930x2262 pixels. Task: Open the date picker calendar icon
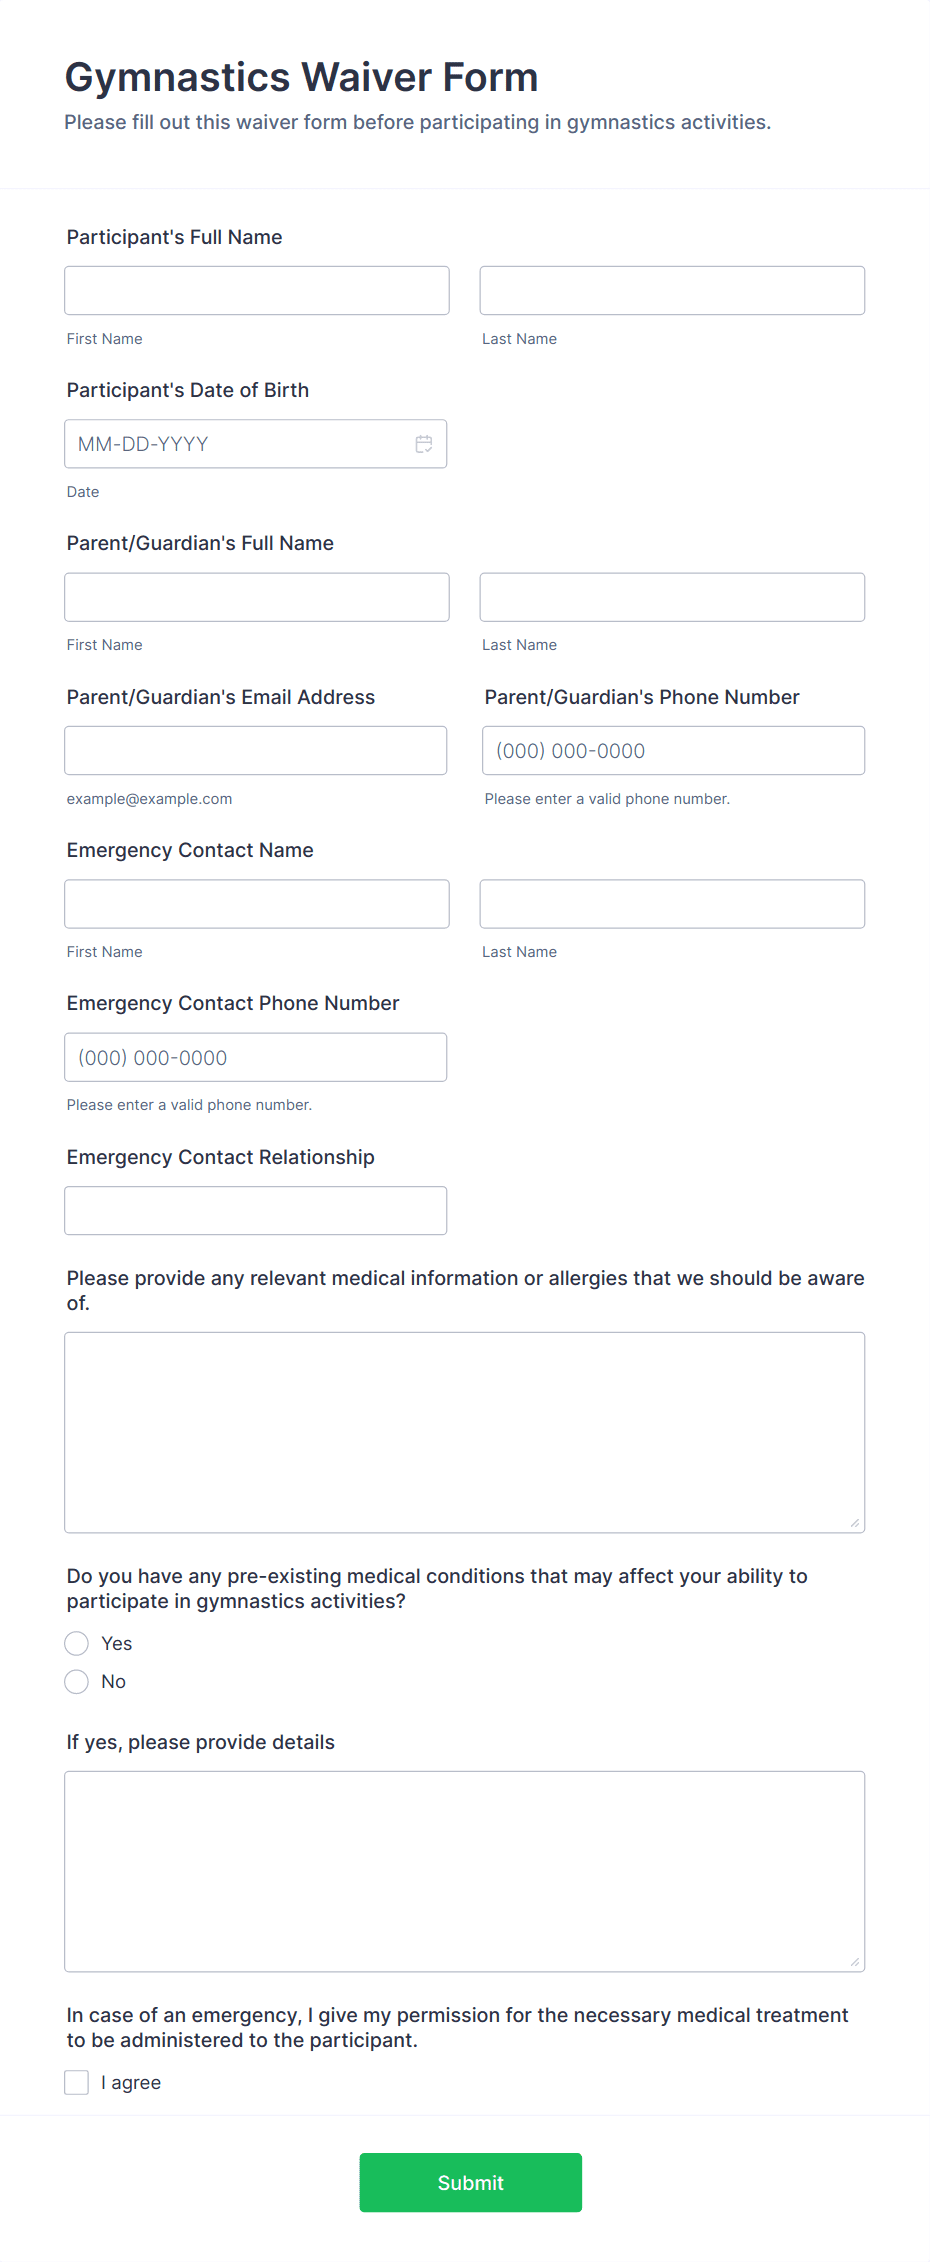pos(423,442)
